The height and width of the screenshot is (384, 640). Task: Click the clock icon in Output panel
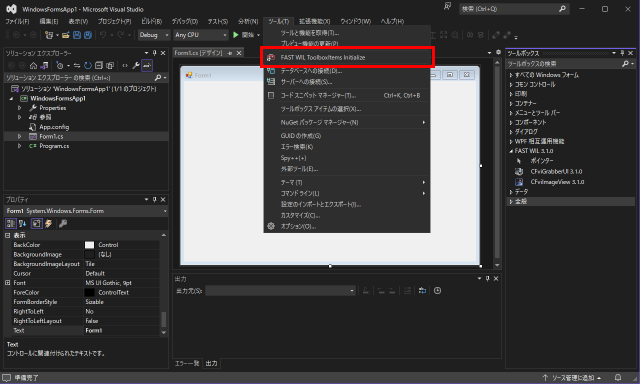(438, 291)
